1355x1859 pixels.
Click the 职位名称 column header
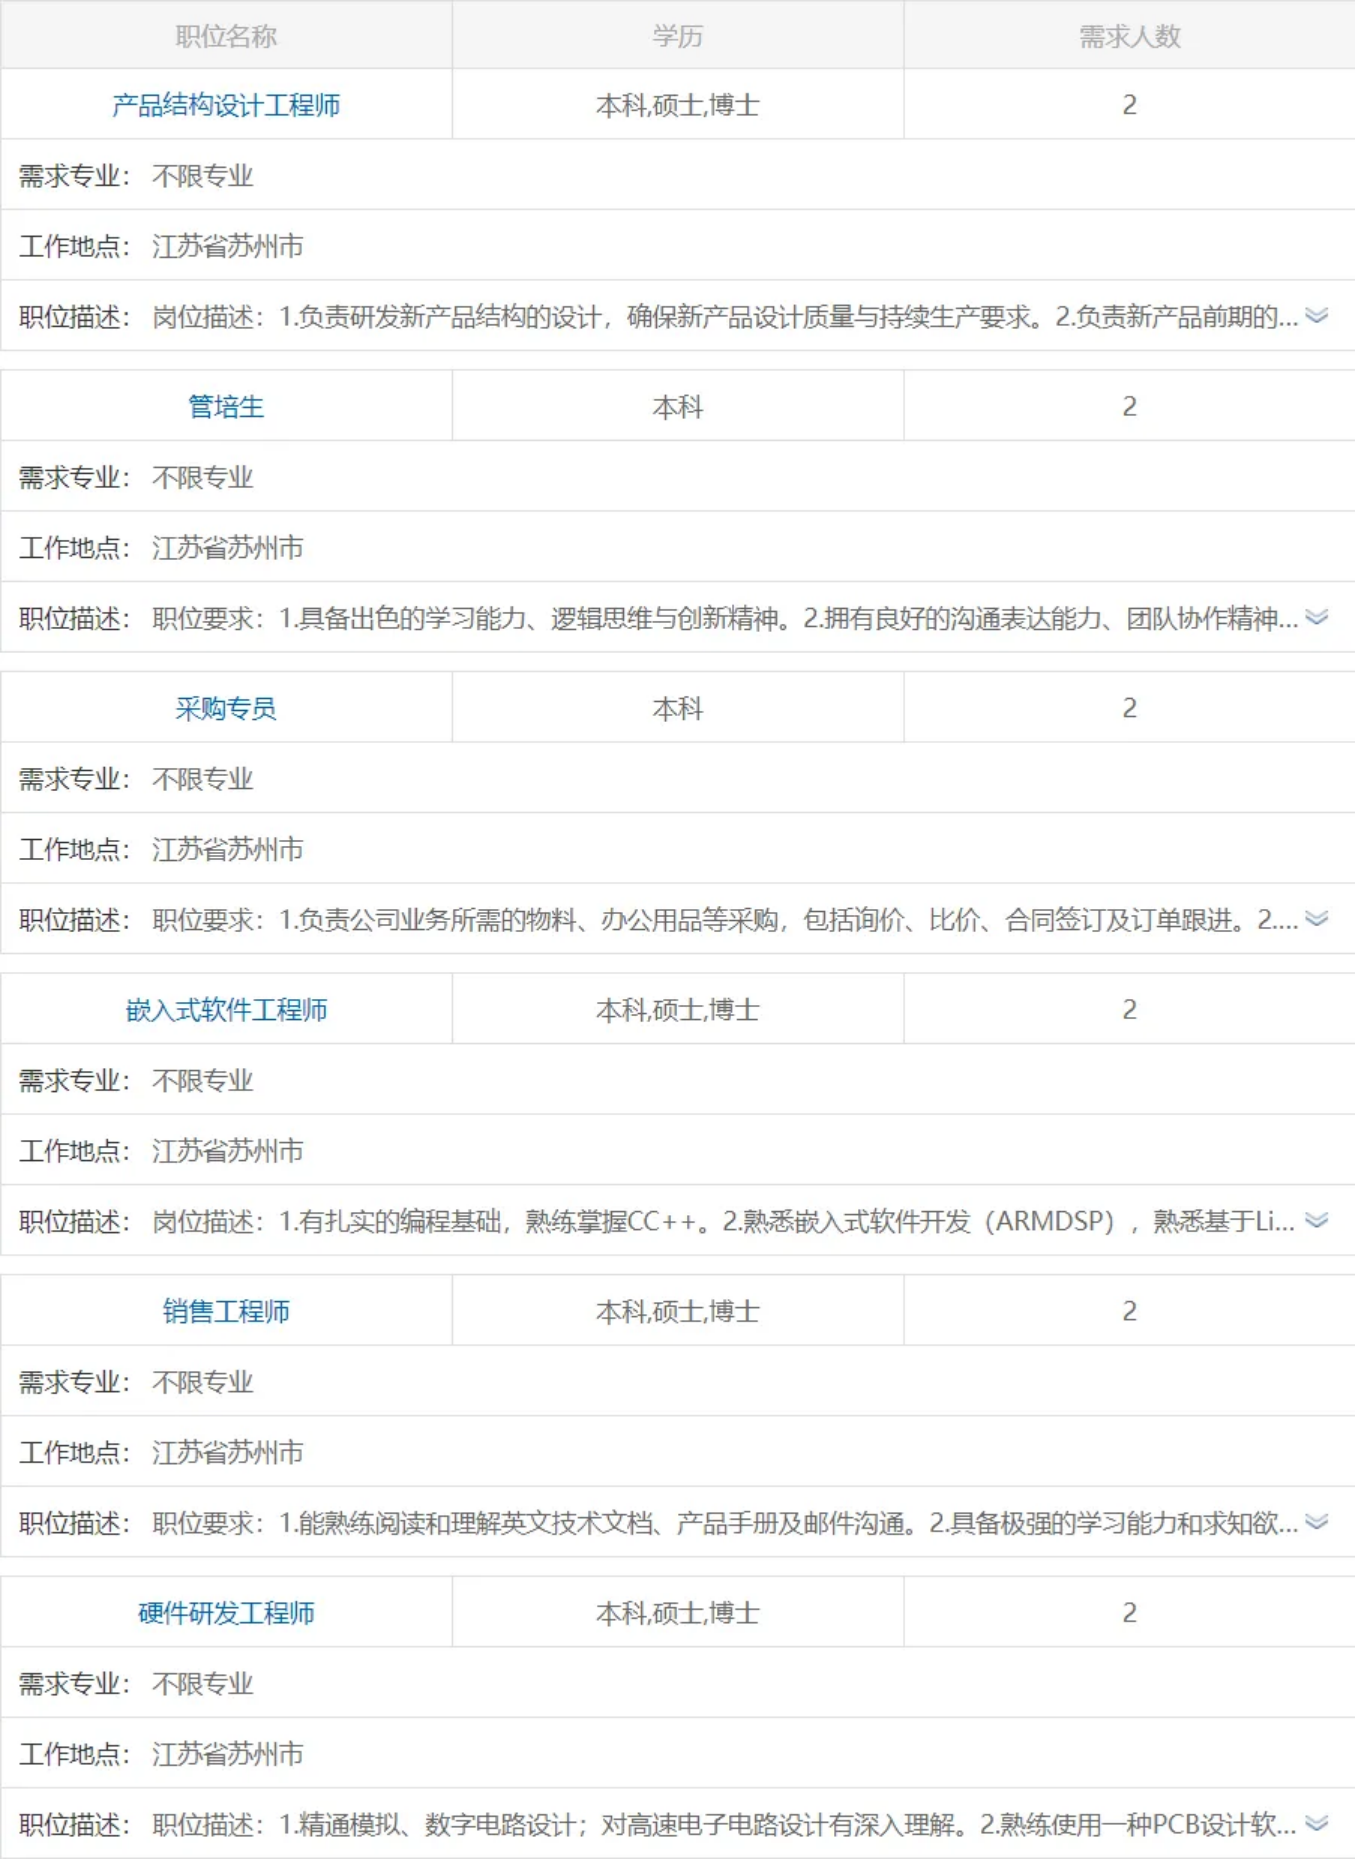pyautogui.click(x=226, y=36)
